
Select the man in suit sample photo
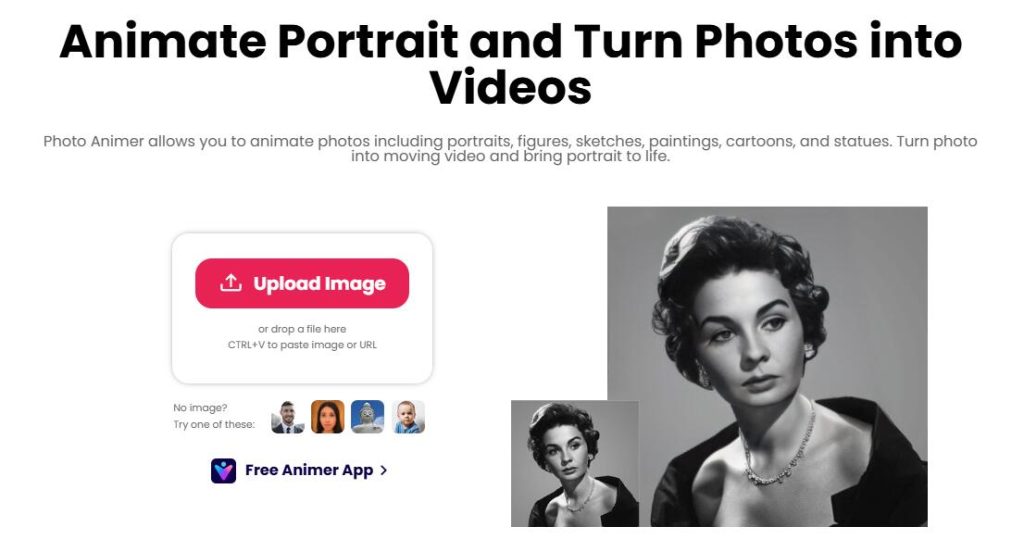[287, 417]
